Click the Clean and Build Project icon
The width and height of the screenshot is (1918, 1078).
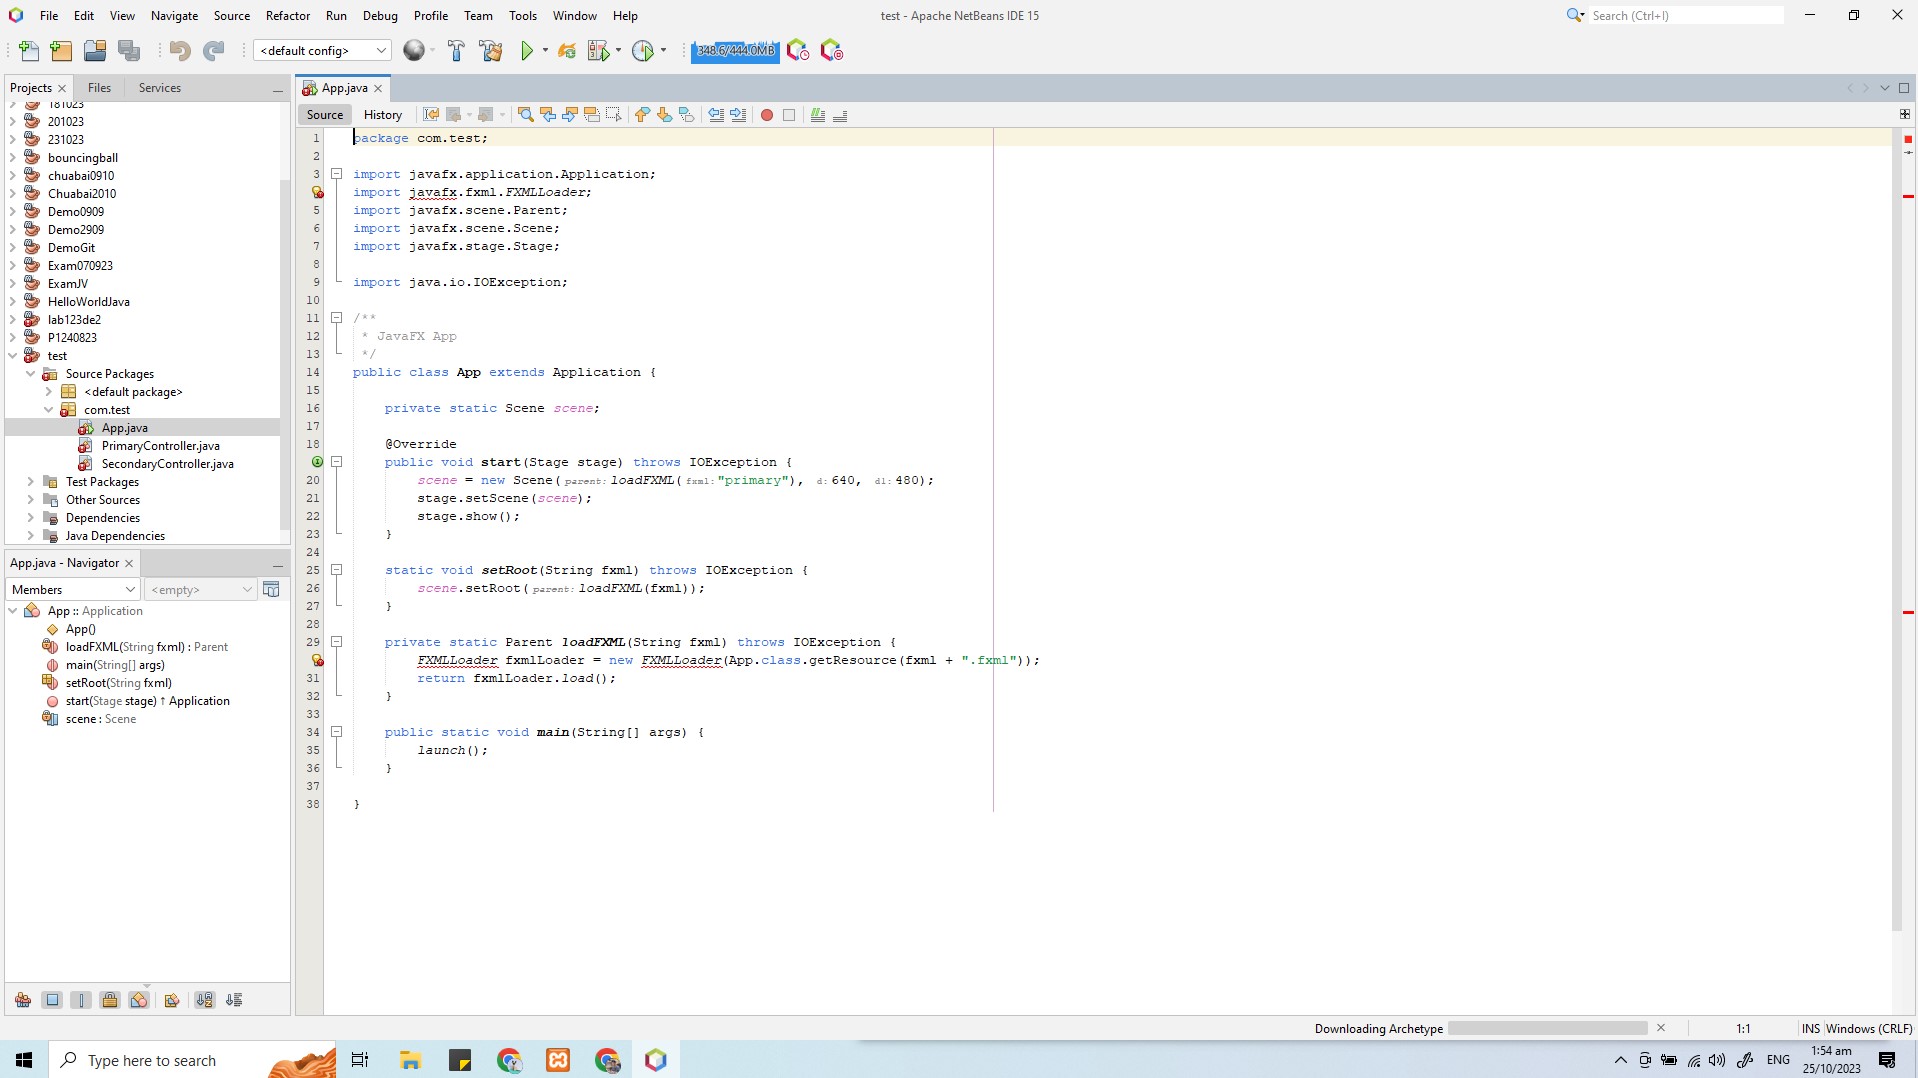tap(491, 51)
